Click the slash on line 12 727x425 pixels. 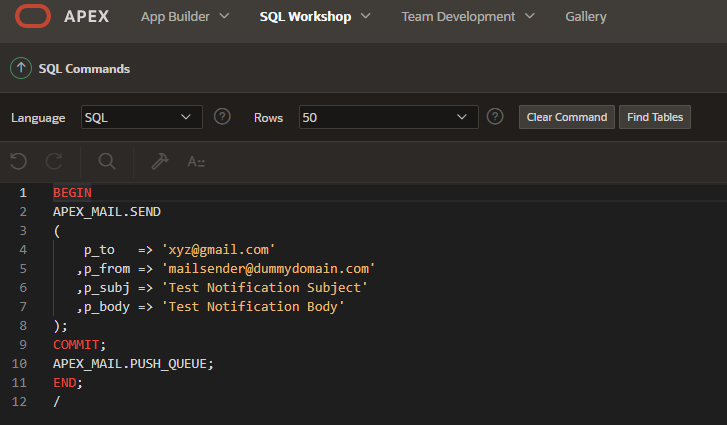click(x=57, y=402)
